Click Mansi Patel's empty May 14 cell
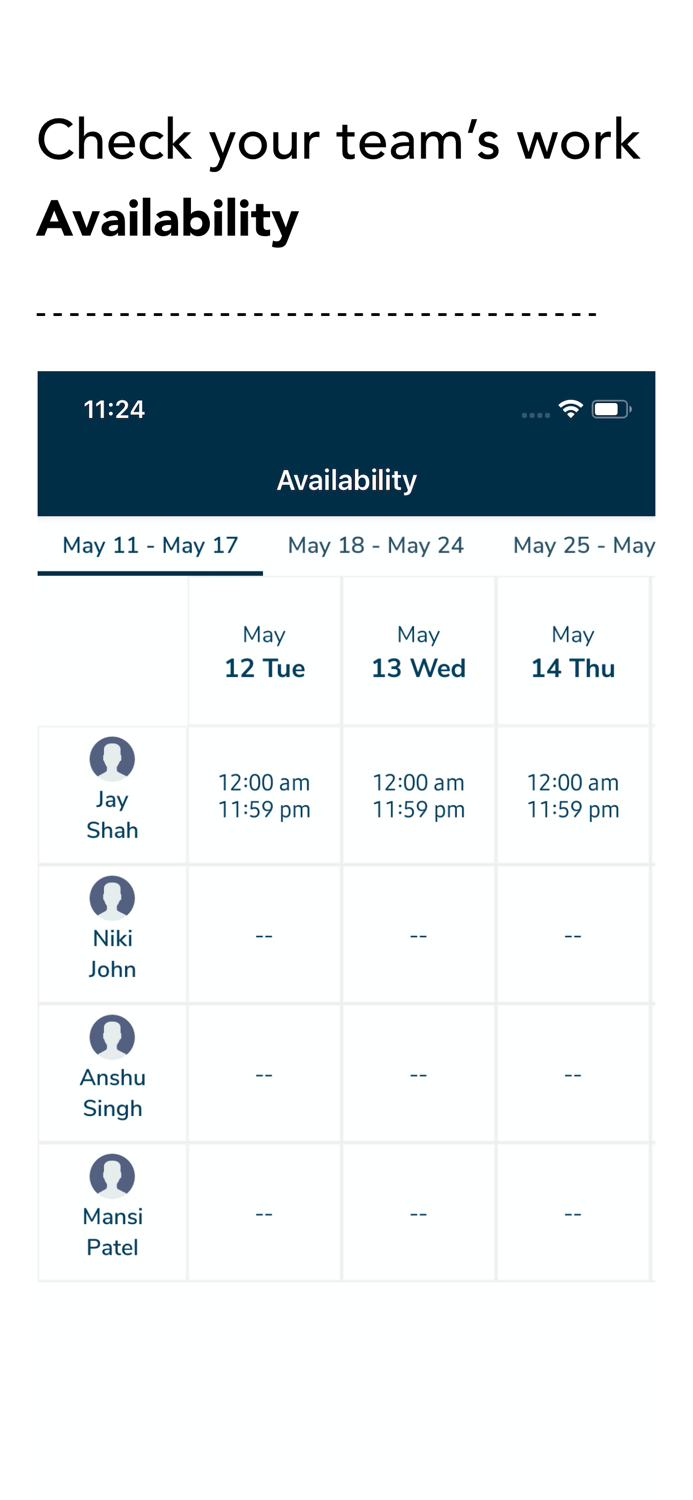This screenshot has width=693, height=1500. 573,1212
